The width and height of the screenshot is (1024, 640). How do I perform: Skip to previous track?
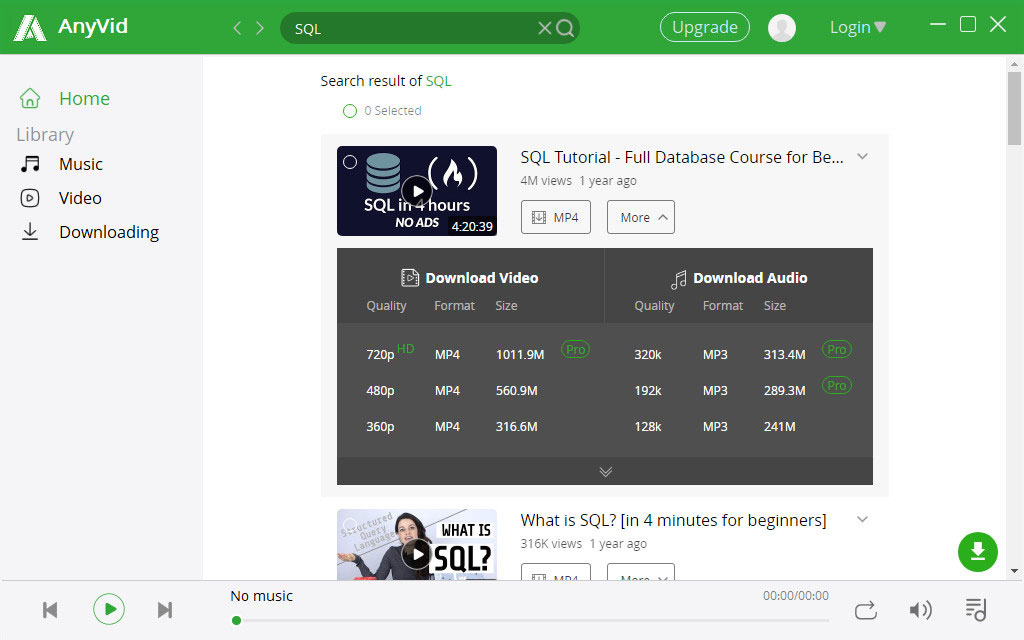(x=50, y=610)
